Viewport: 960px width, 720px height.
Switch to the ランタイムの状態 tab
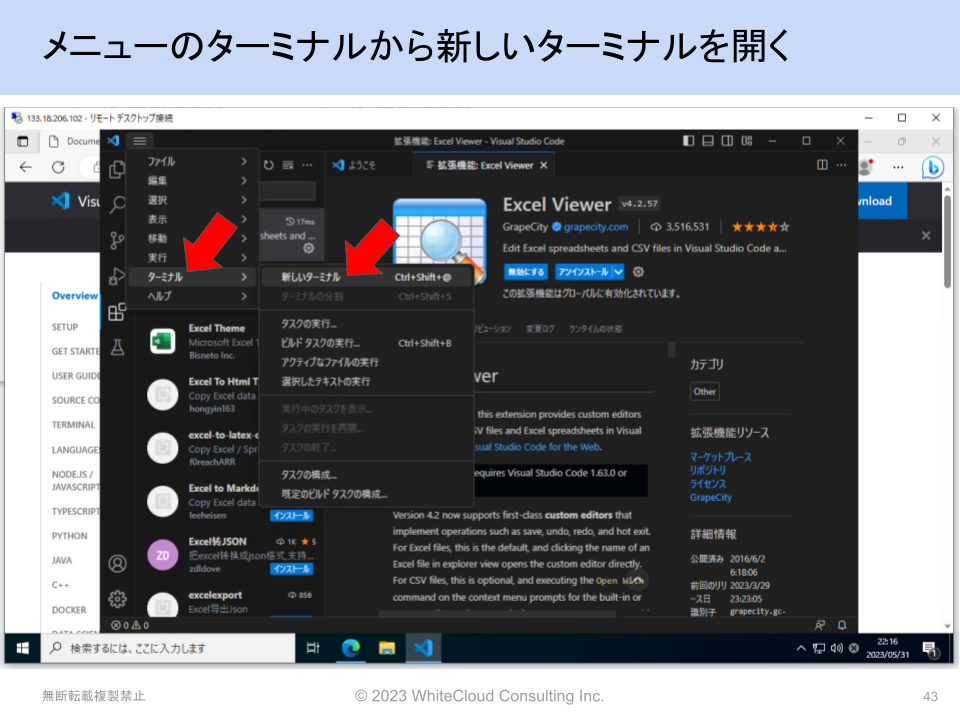(595, 329)
